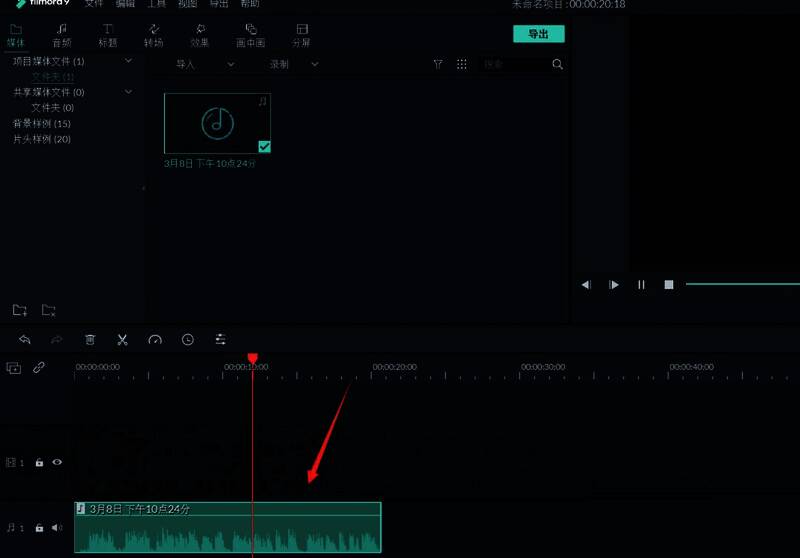This screenshot has width=800, height=558.
Task: Mute audio track 1 speaker
Action: click(57, 527)
